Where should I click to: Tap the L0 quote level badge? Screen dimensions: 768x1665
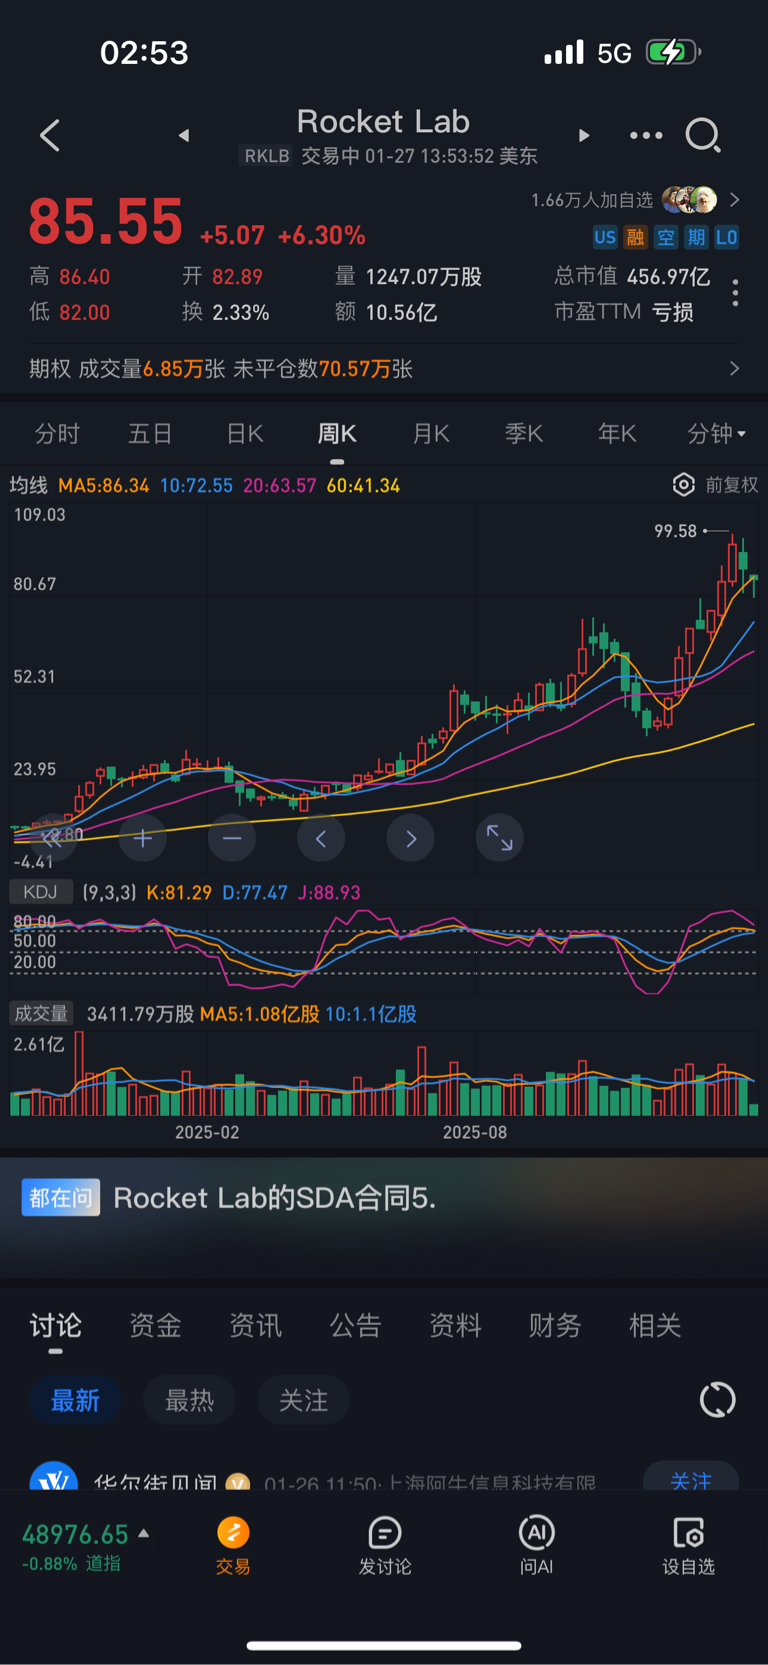tap(727, 237)
